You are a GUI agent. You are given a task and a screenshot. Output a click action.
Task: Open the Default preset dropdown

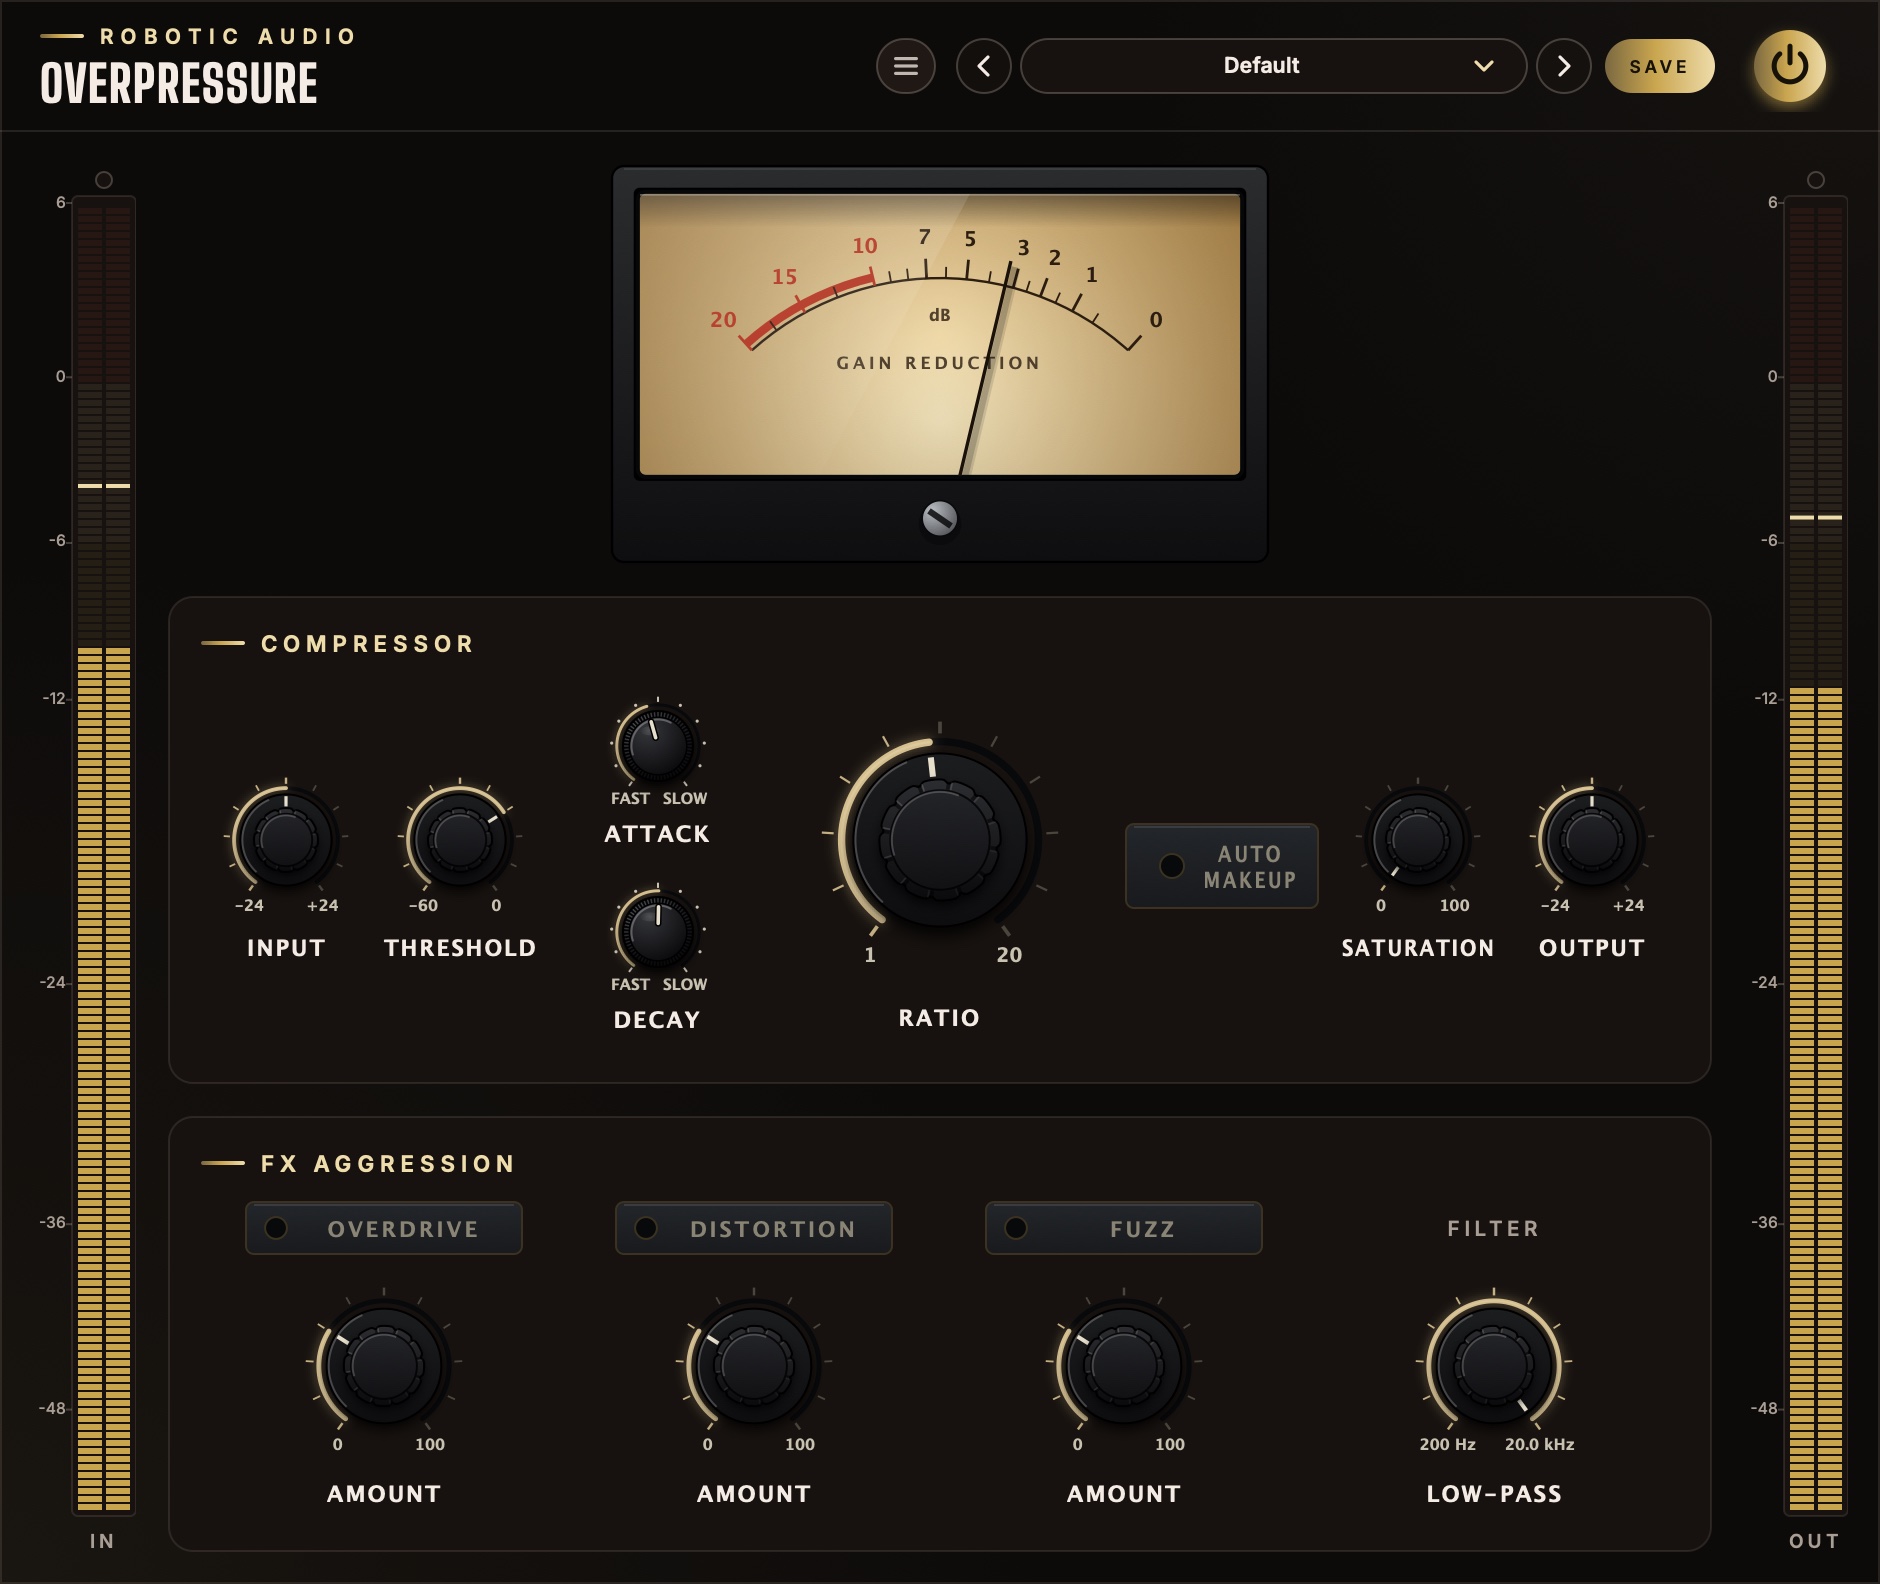[1273, 66]
